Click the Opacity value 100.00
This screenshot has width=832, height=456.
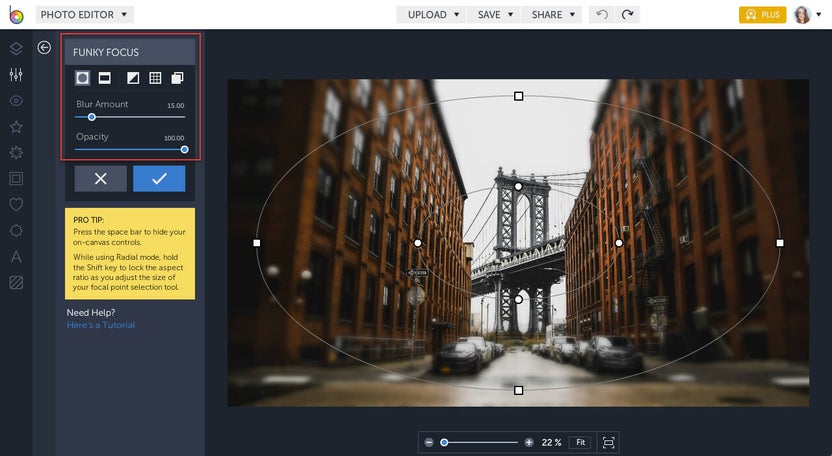174,138
